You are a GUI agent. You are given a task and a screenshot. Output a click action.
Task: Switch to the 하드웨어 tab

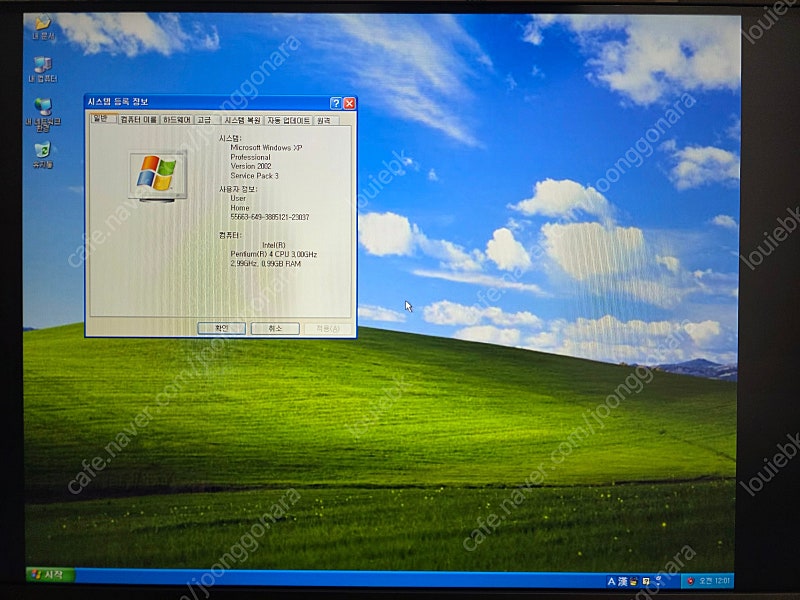point(177,120)
